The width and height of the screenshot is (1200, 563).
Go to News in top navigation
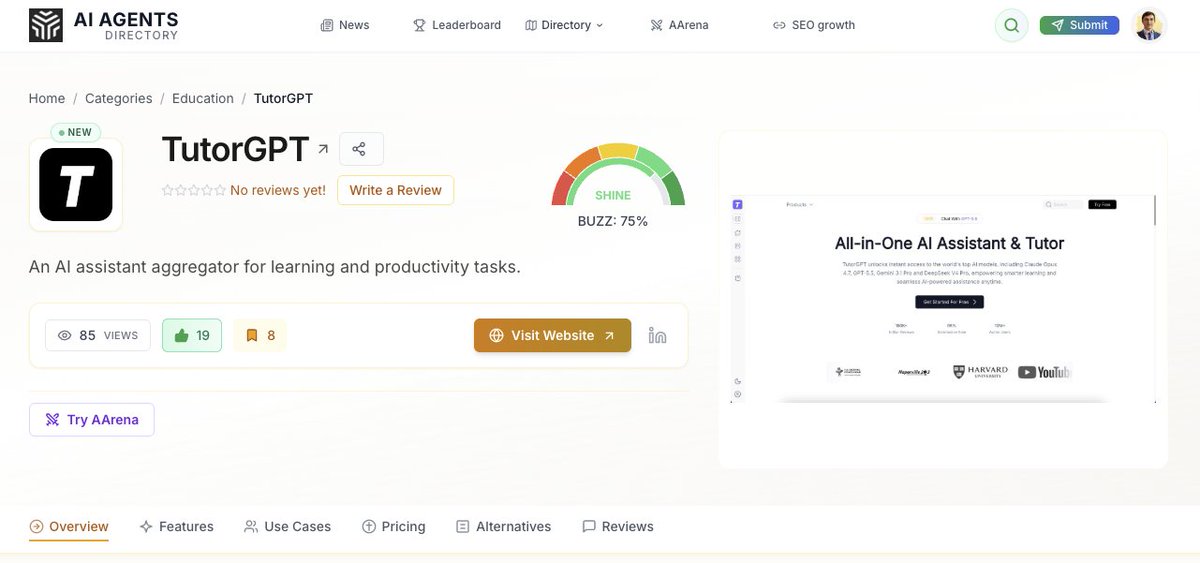(x=345, y=25)
